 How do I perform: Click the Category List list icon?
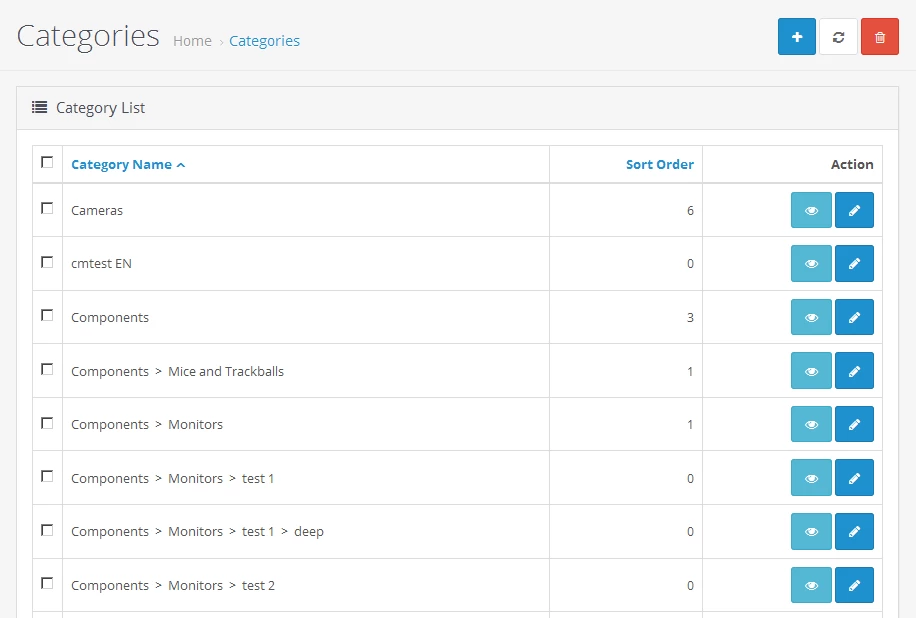(x=39, y=107)
